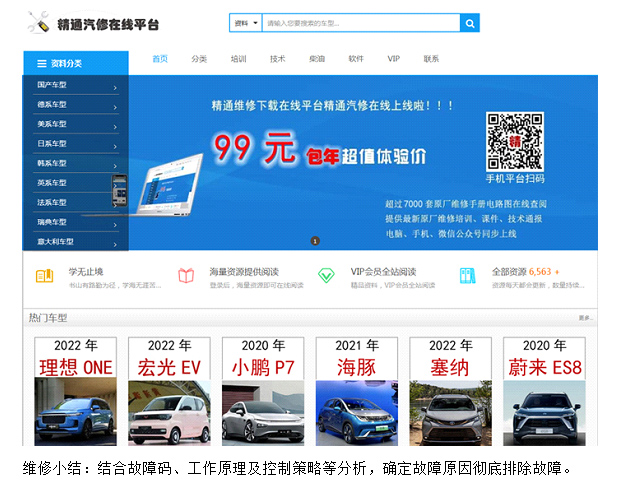
Task: Open the 分类 navigation tab
Action: coord(199,59)
